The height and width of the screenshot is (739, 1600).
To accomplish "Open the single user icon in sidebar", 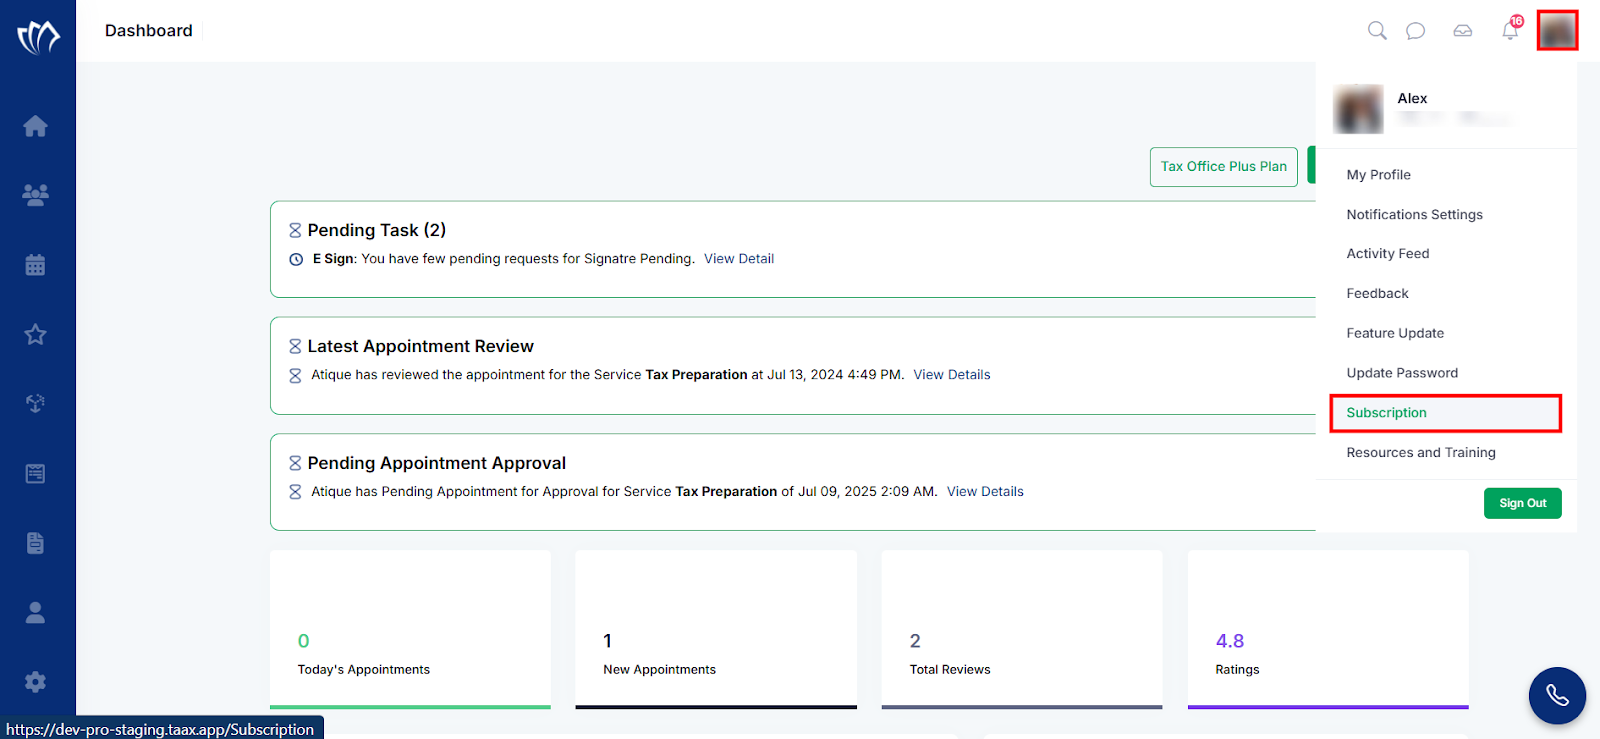I will 35,612.
